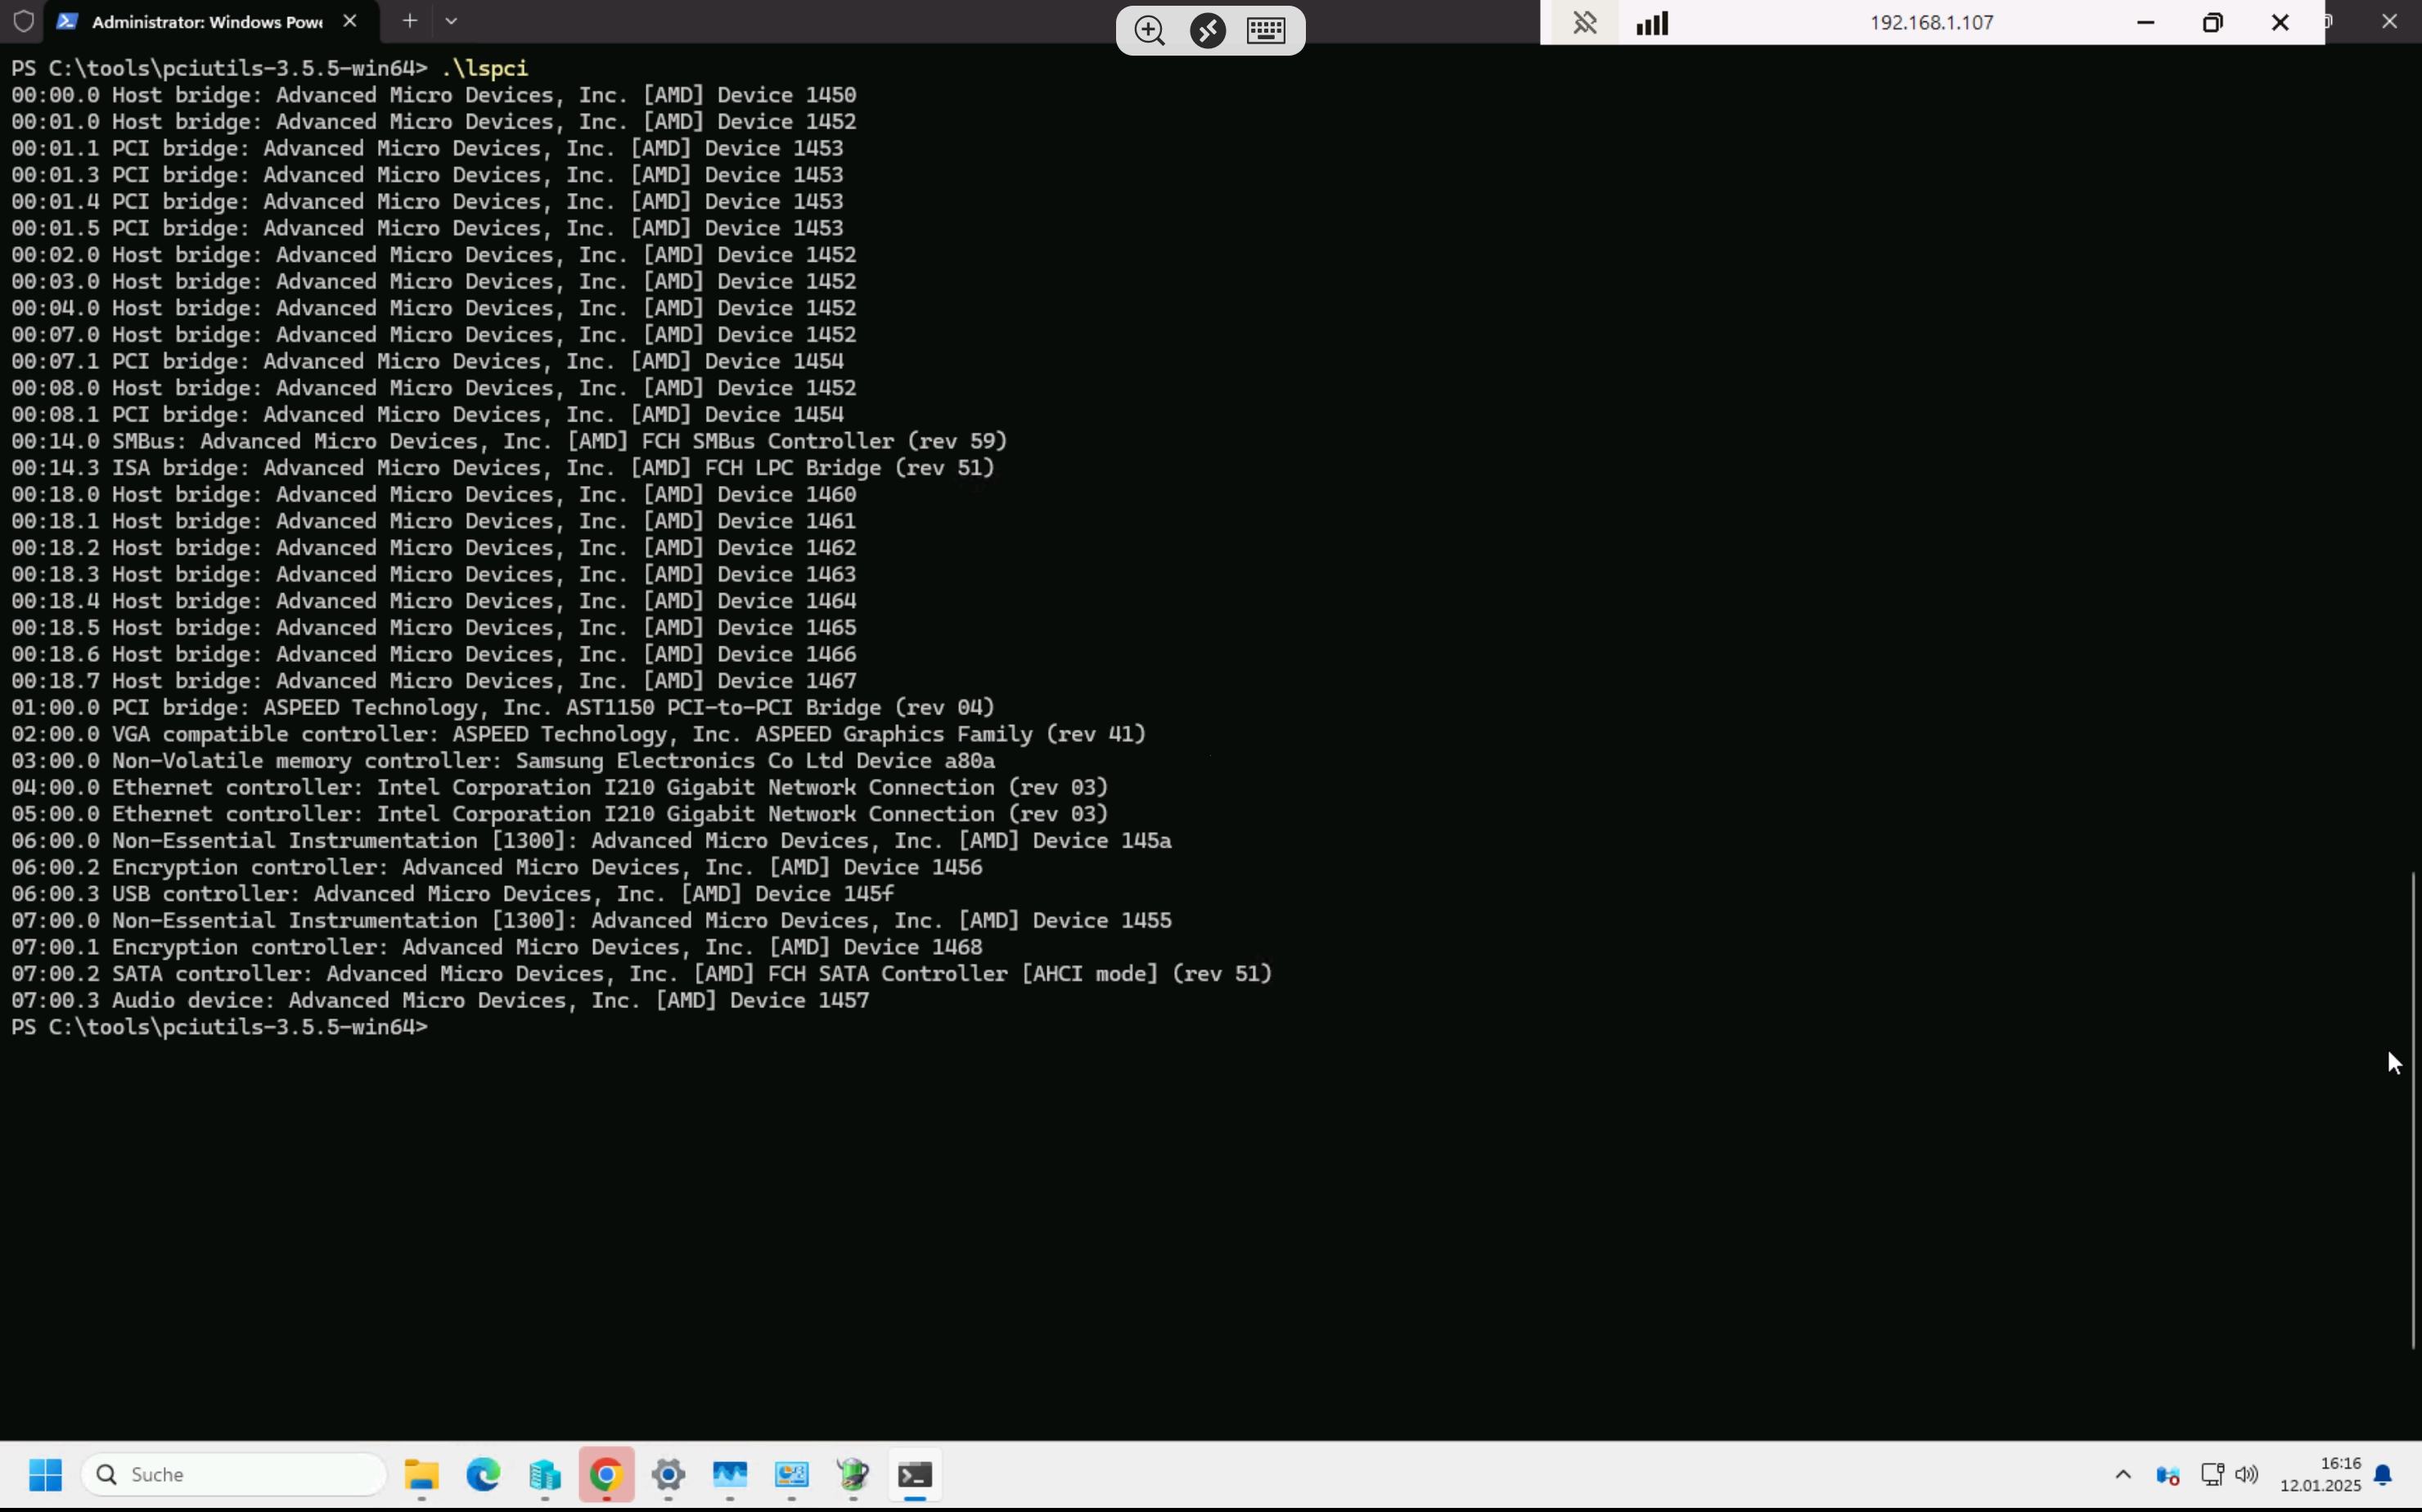This screenshot has height=1512, width=2422.
Task: Focus the Terminal icon on the taskbar
Action: [915, 1474]
